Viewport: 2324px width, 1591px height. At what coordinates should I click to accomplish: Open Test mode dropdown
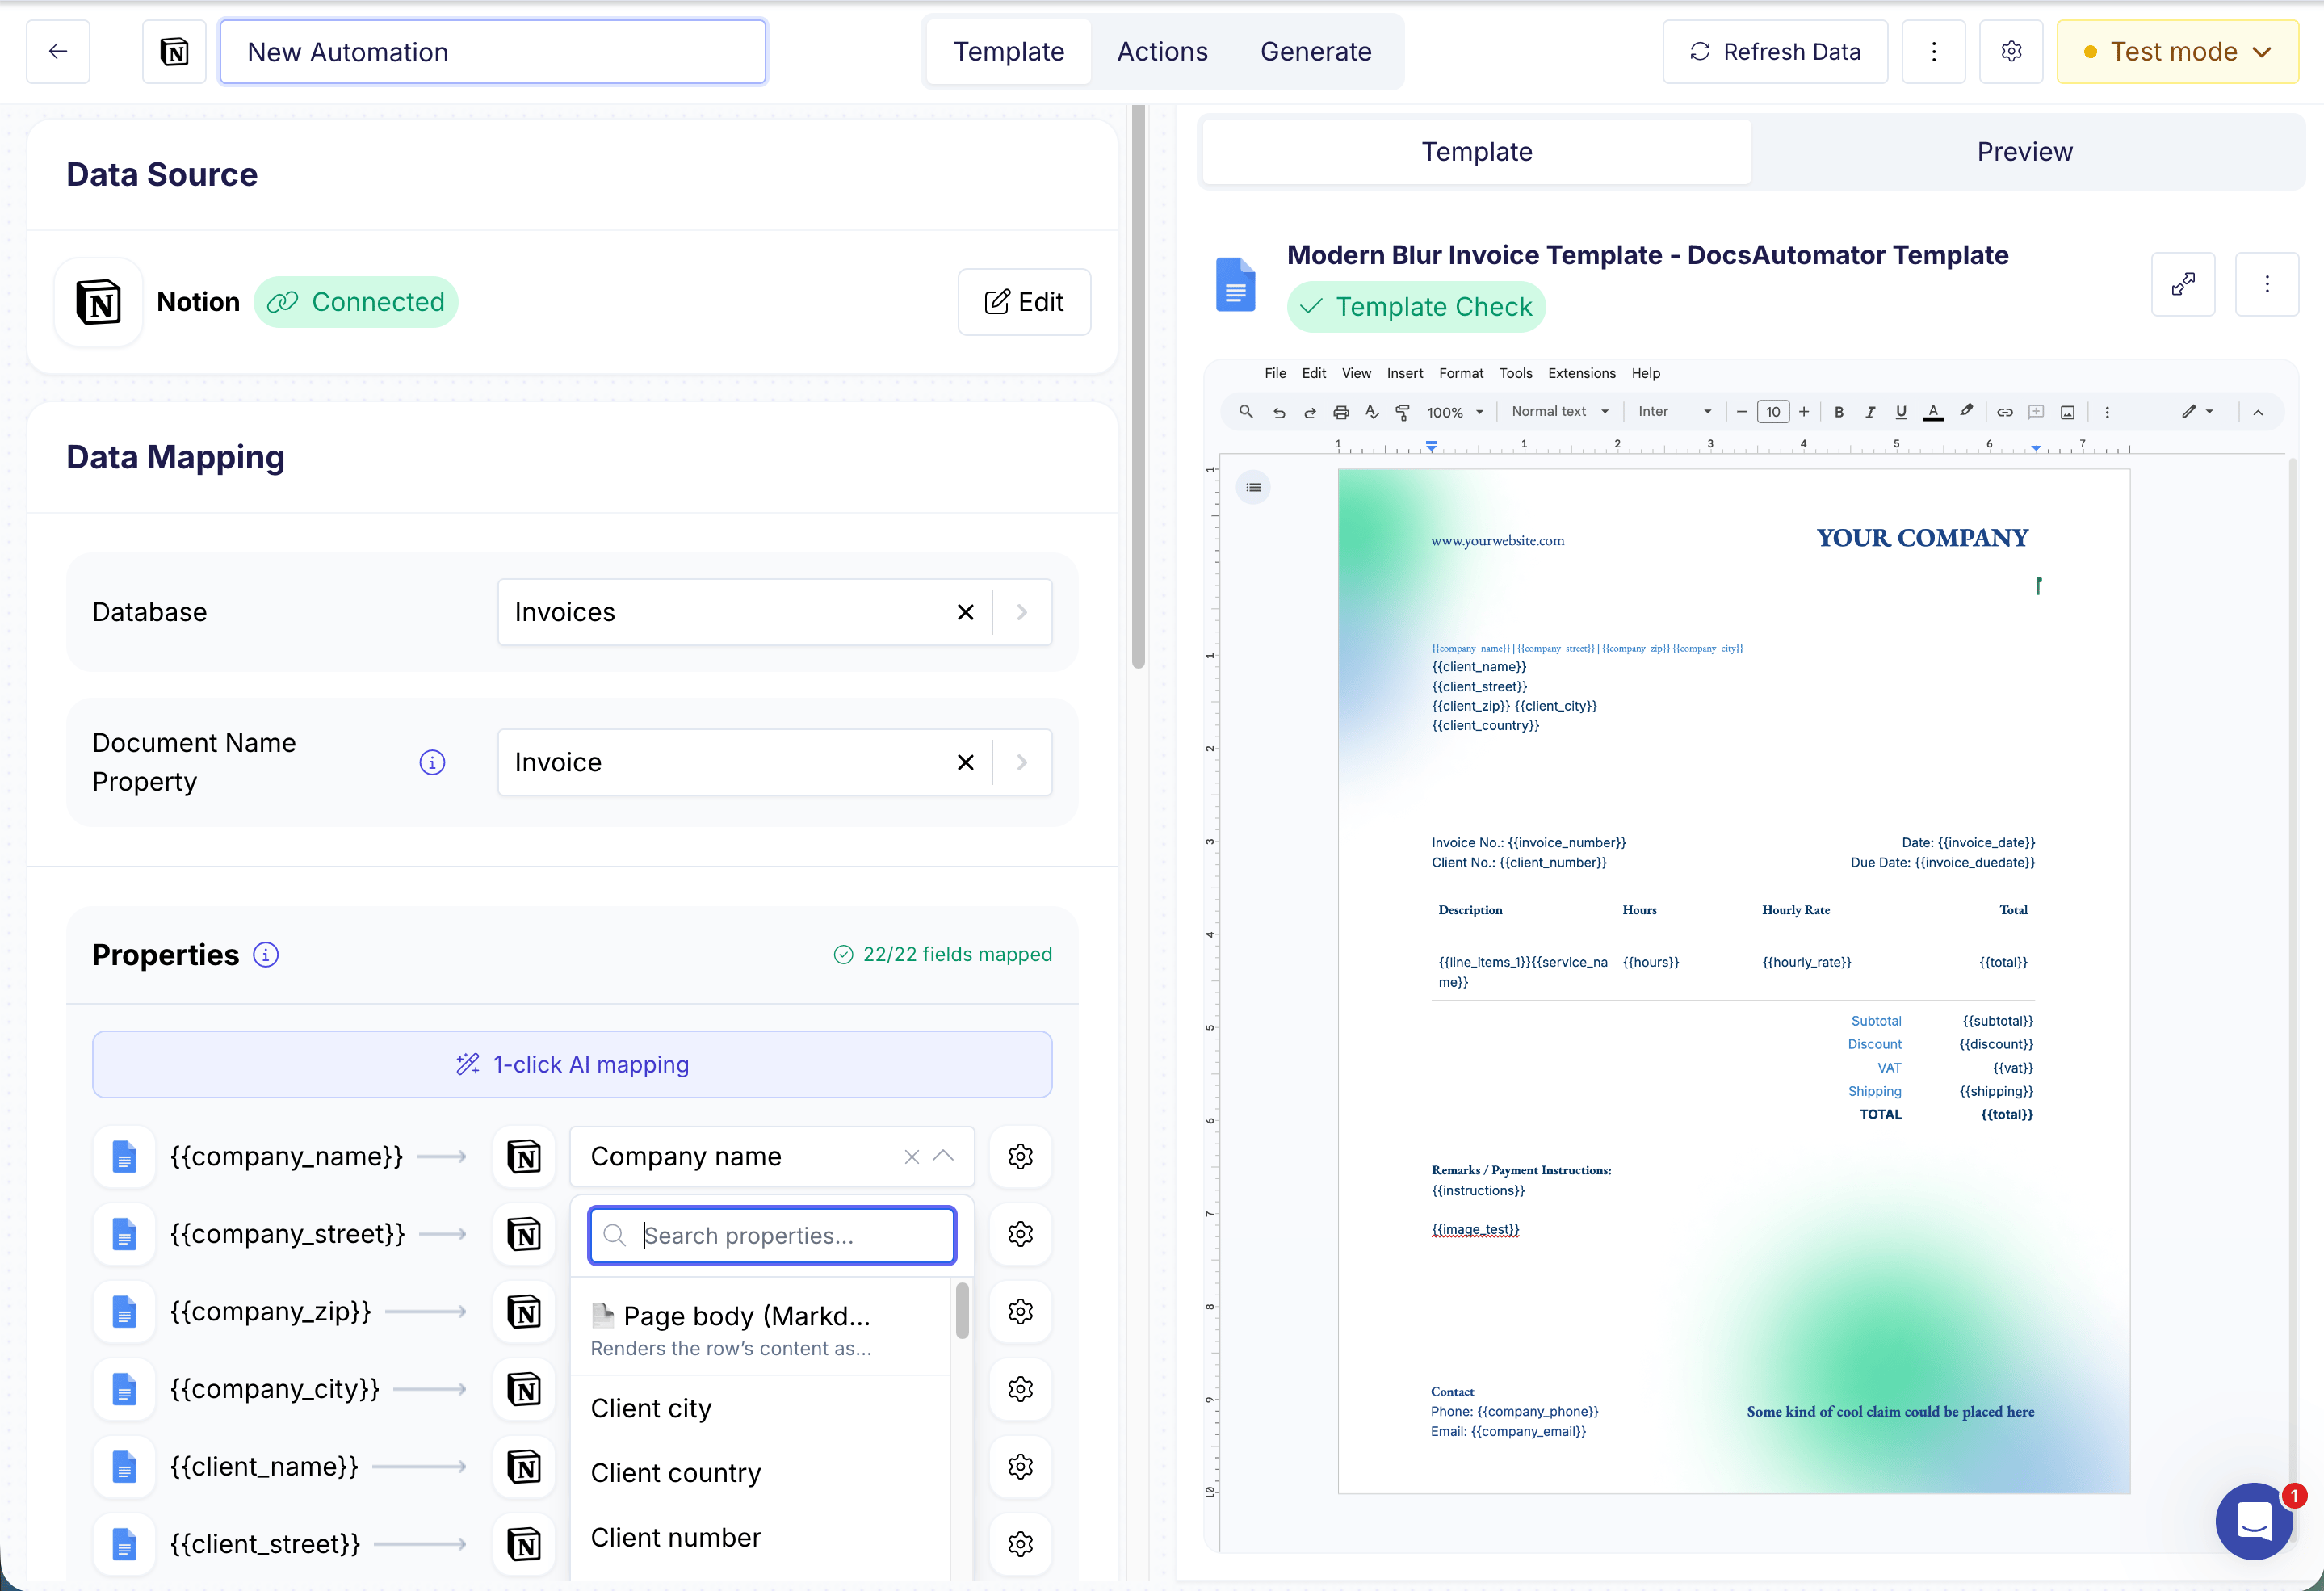[x=2177, y=51]
